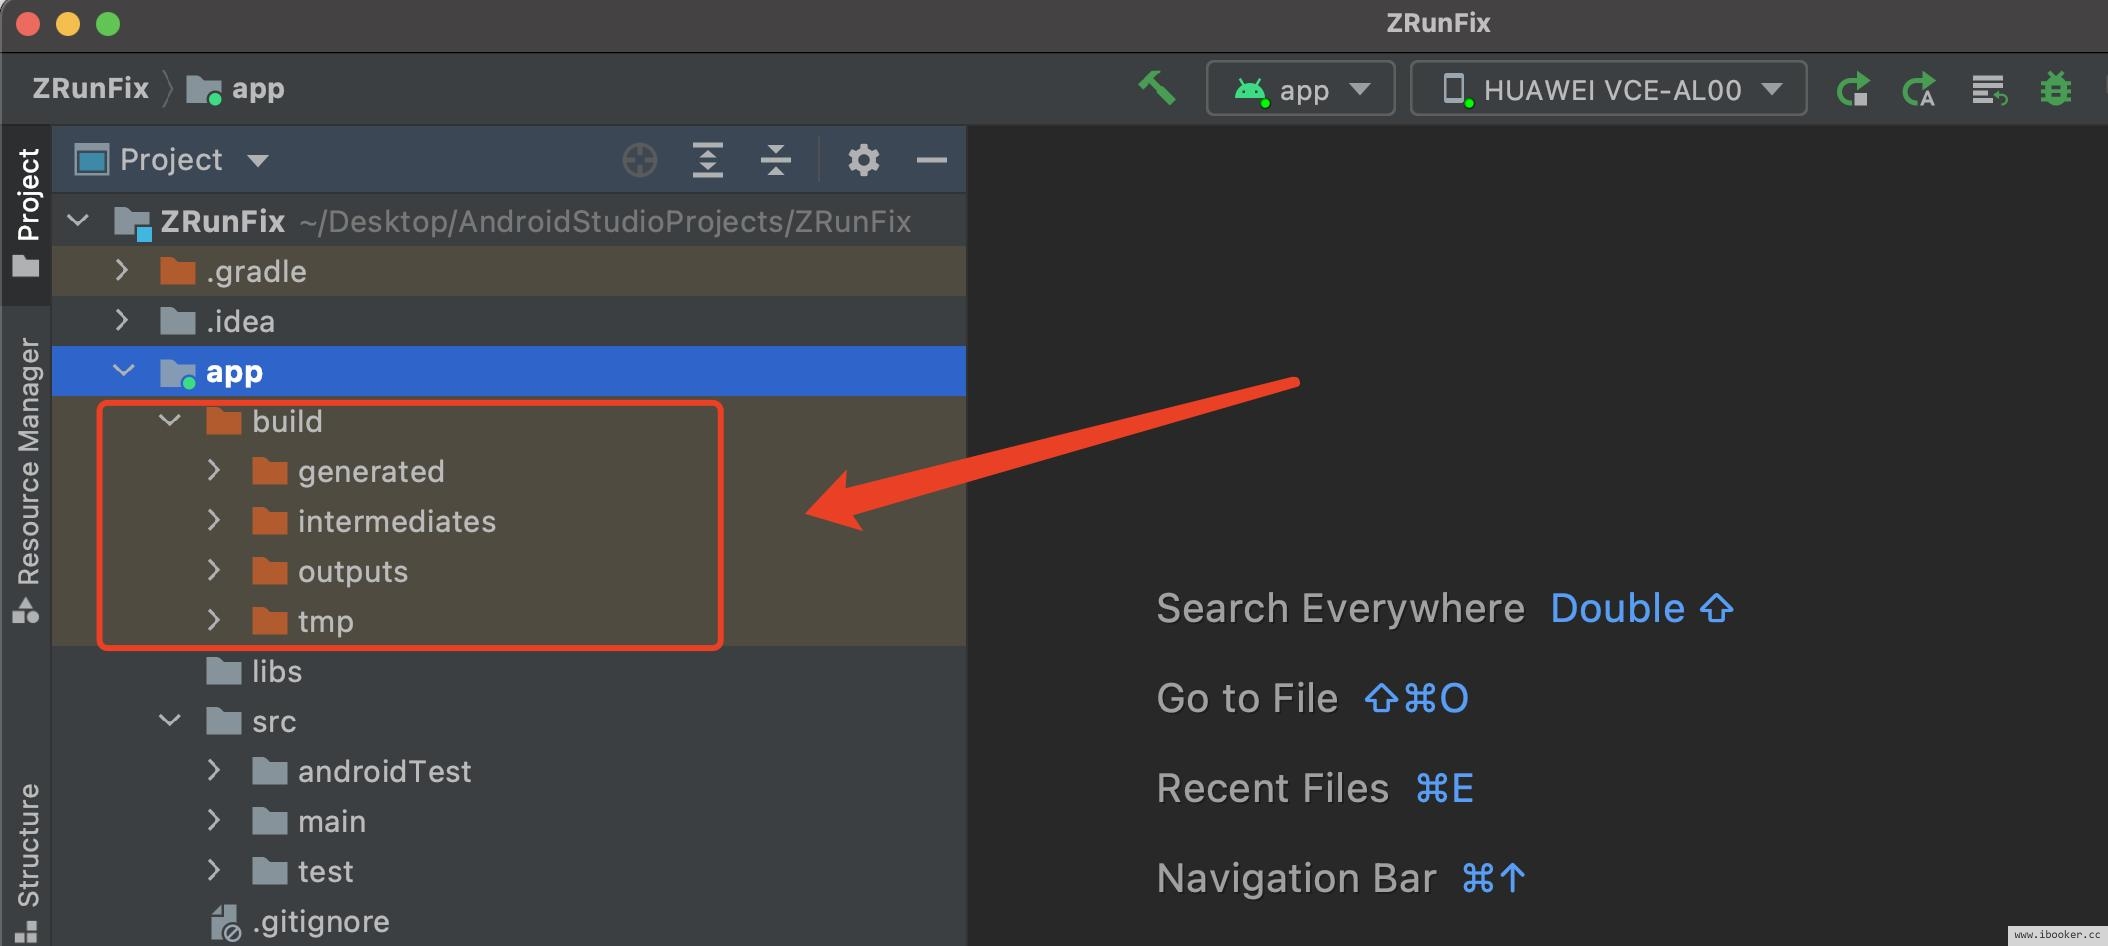Screen dimensions: 2108x946
Task: Click the green Debug bug icon
Action: [2056, 89]
